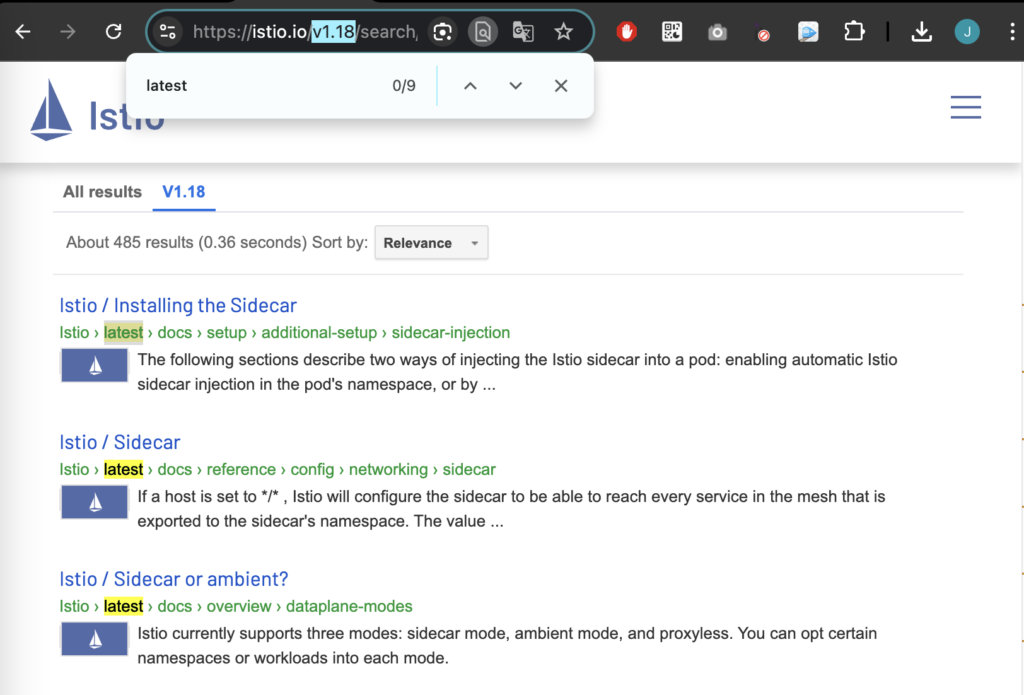Open the Chrome three-dot menu
Viewport: 1024px width, 695px height.
tap(1012, 31)
